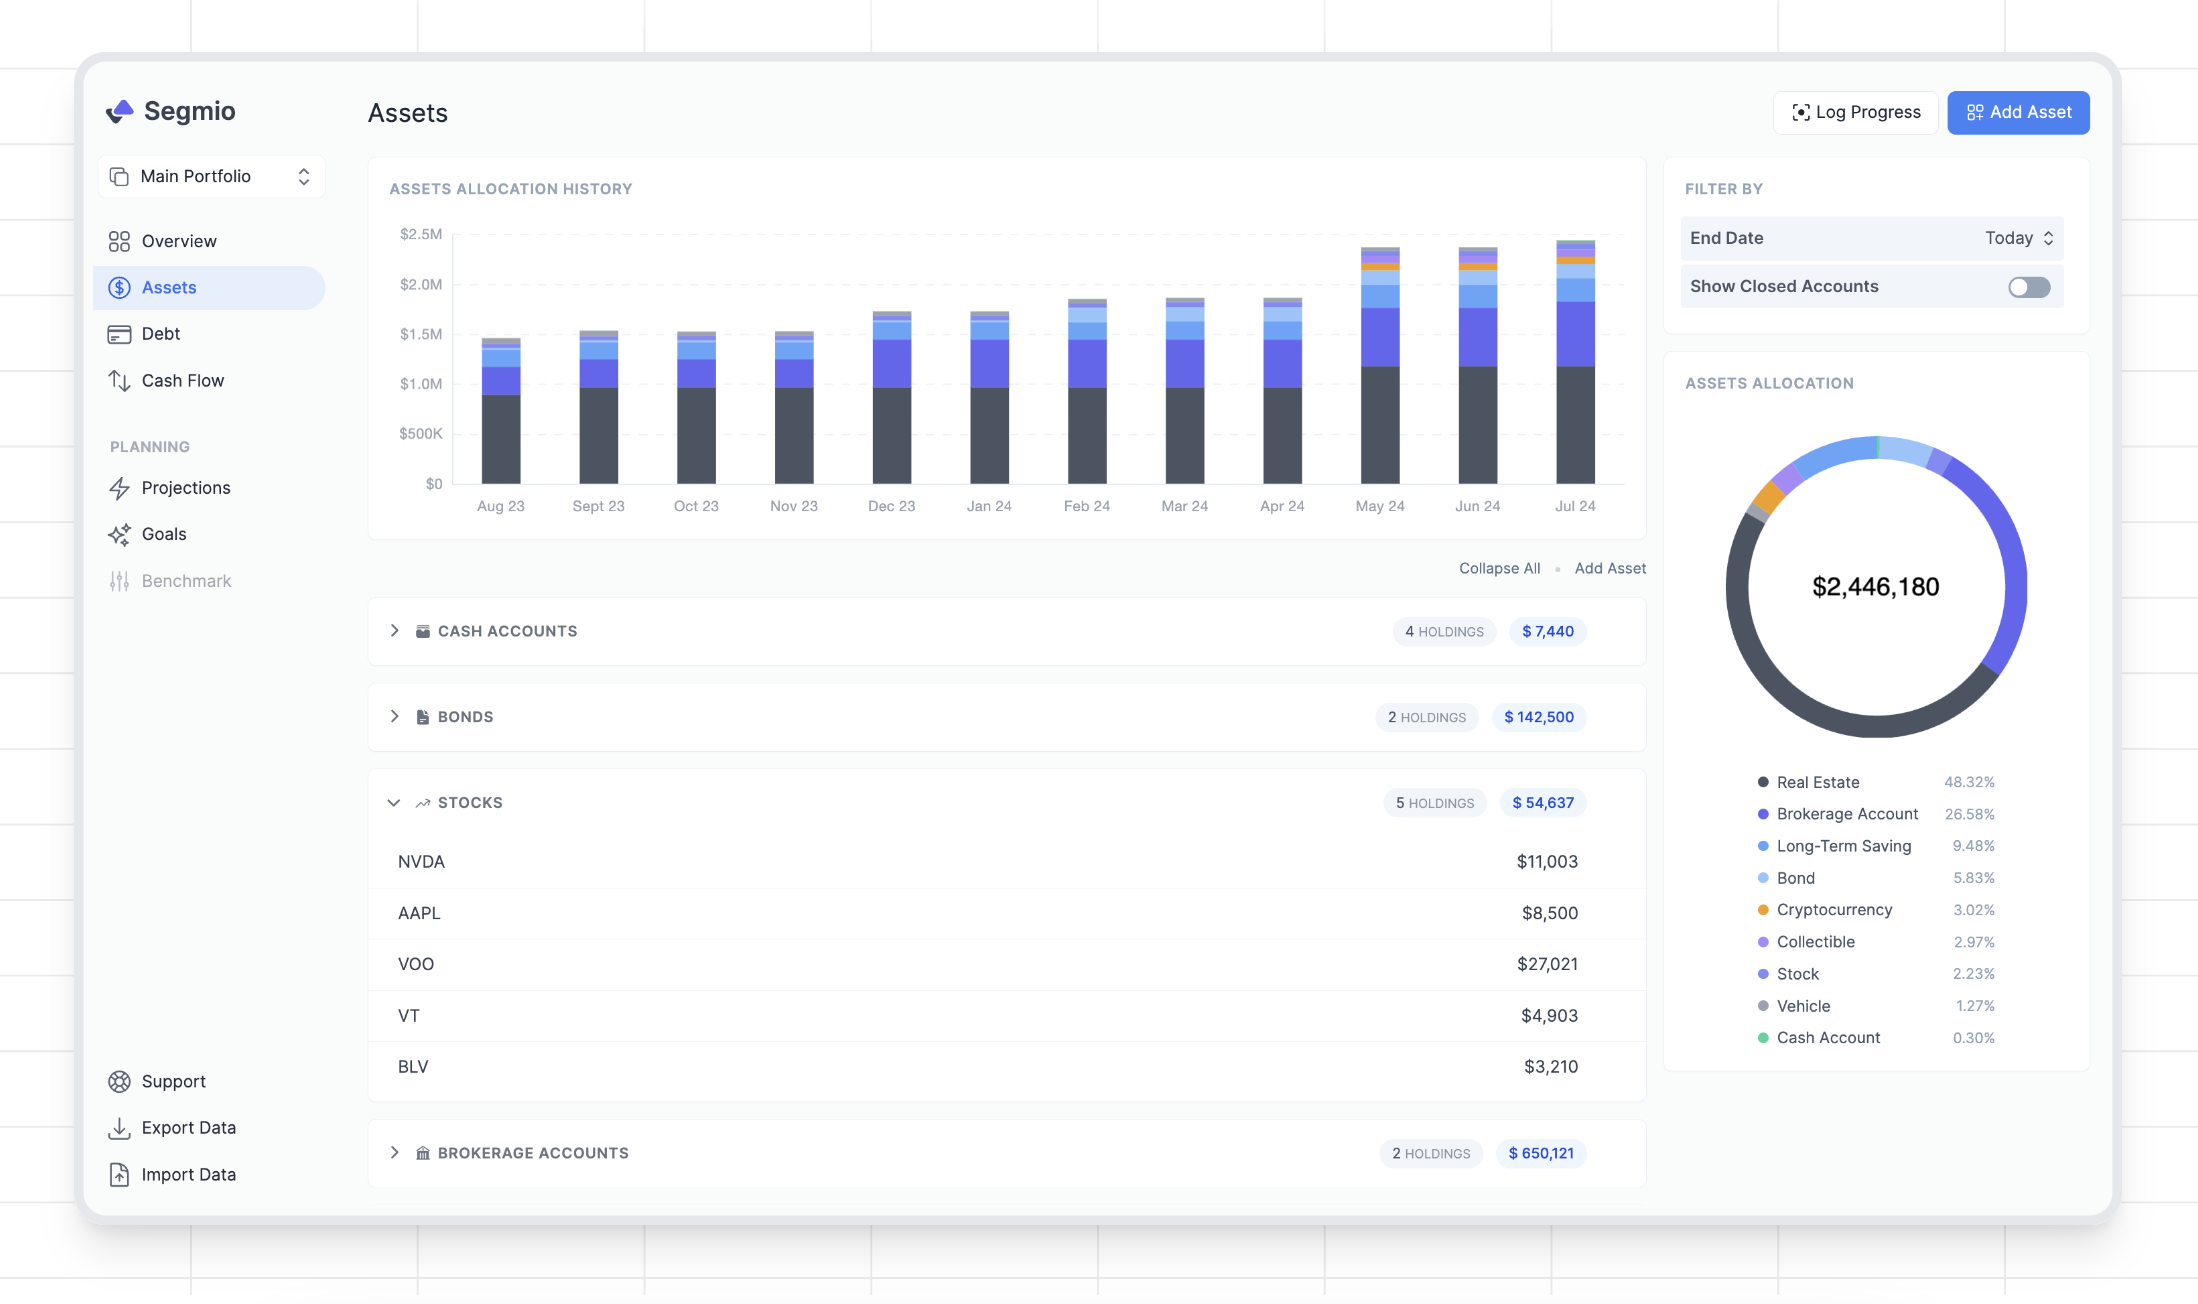Click the Export Data download icon

pos(119,1128)
